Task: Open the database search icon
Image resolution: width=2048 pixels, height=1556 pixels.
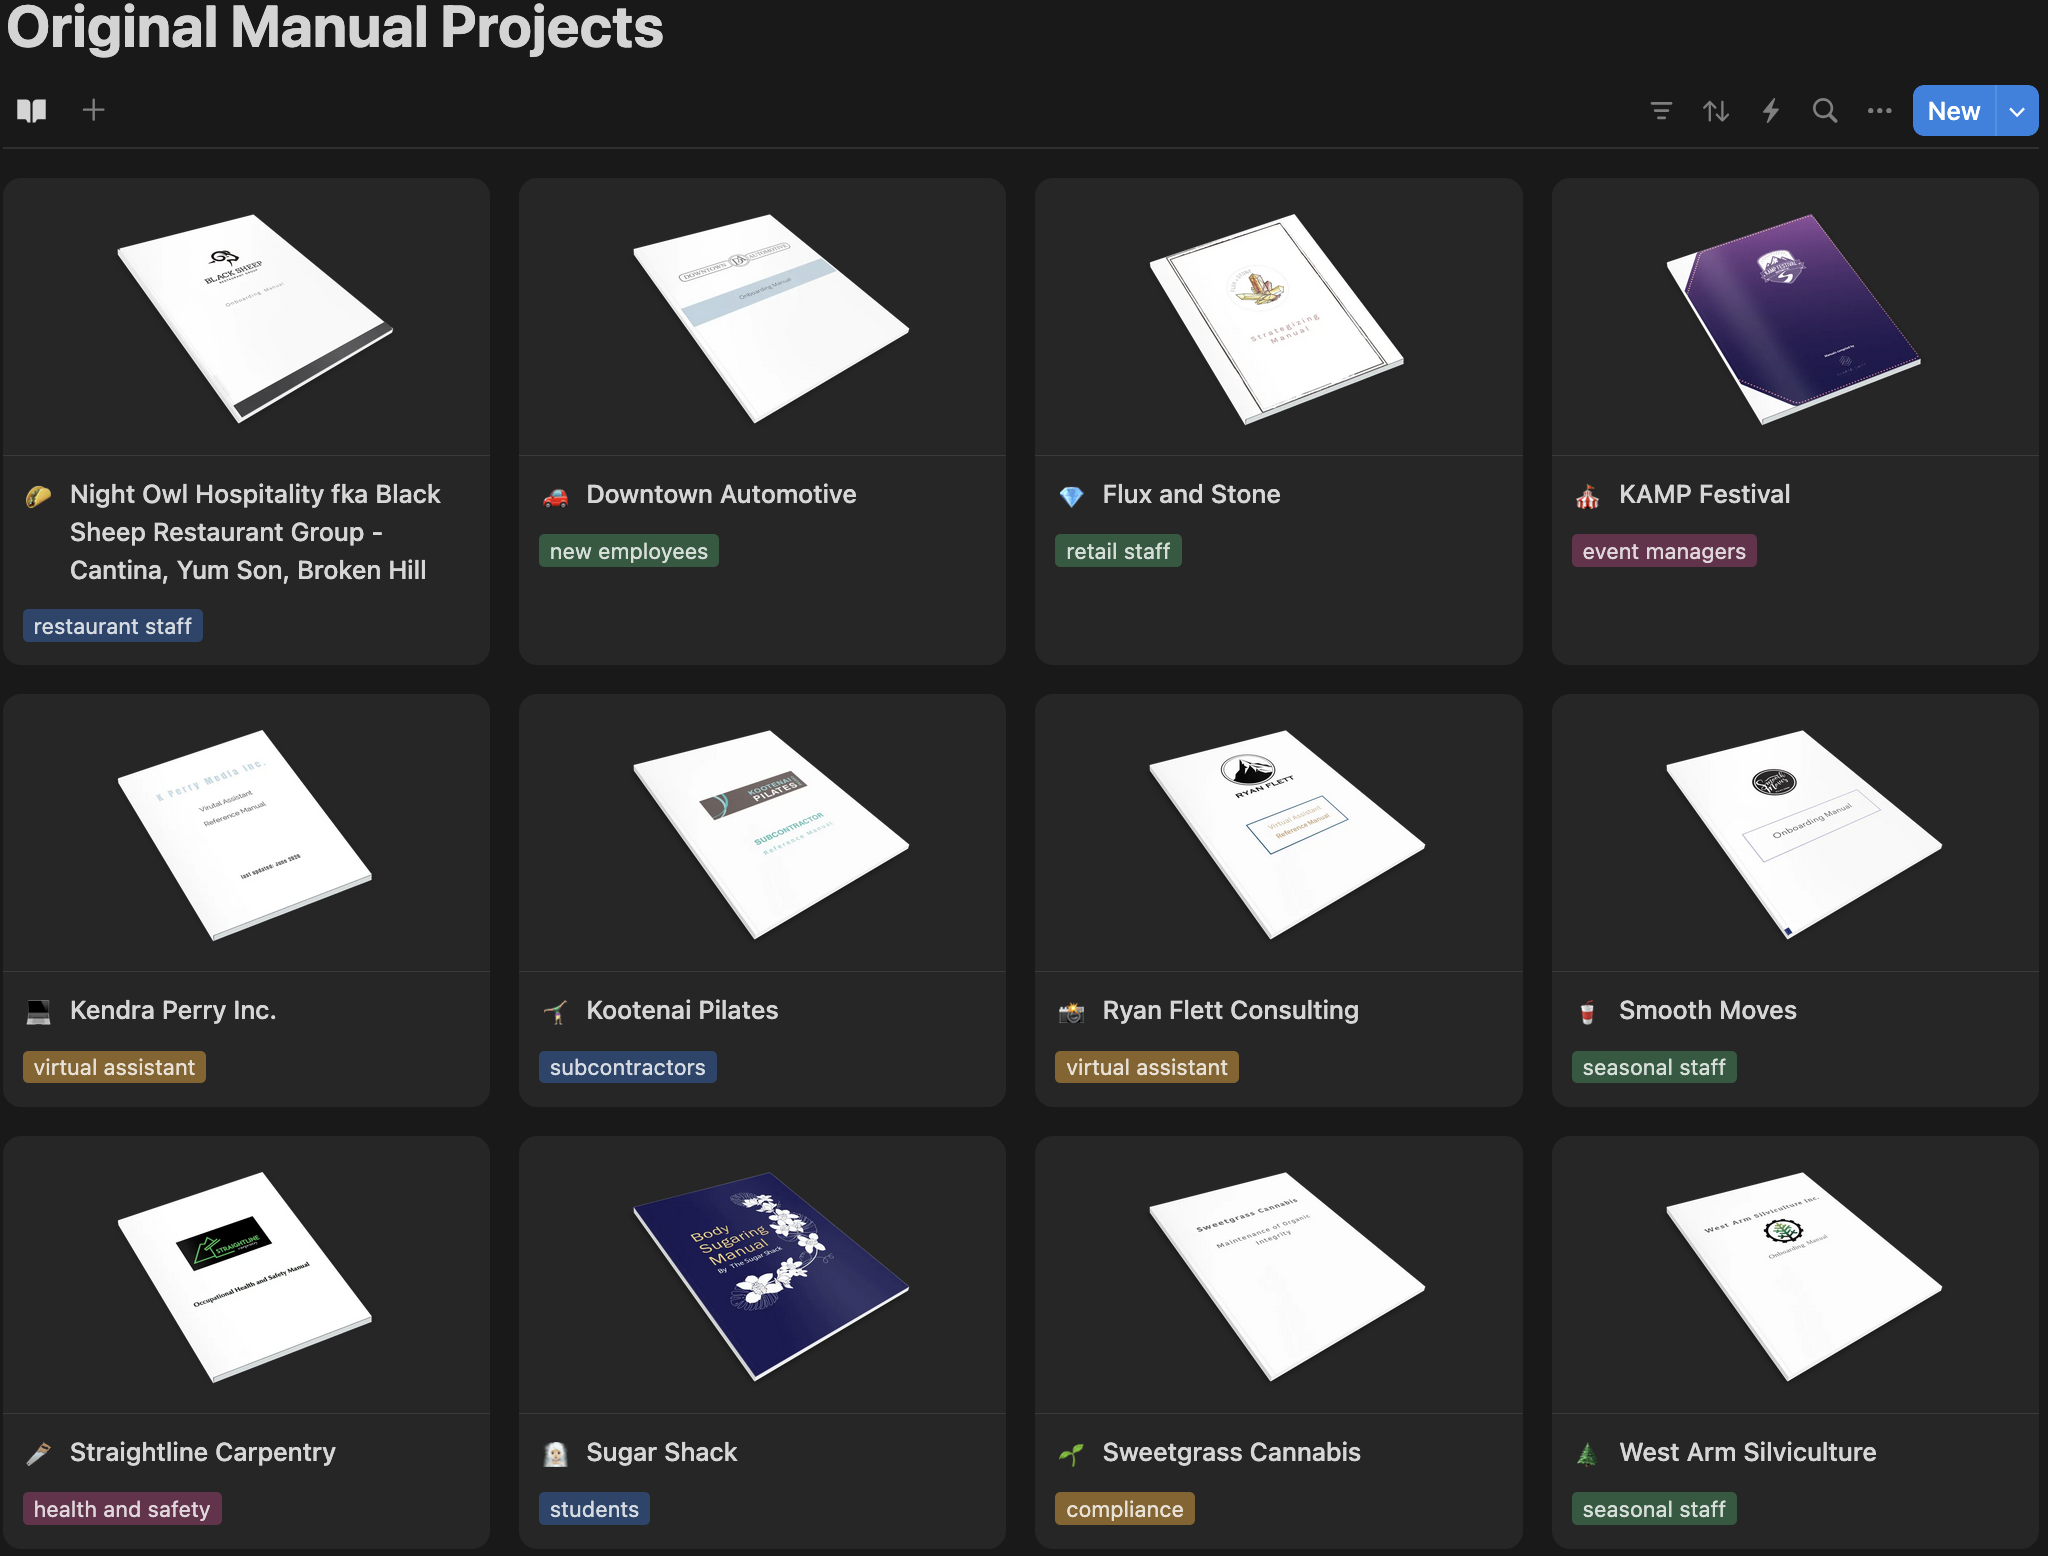Action: point(1825,111)
